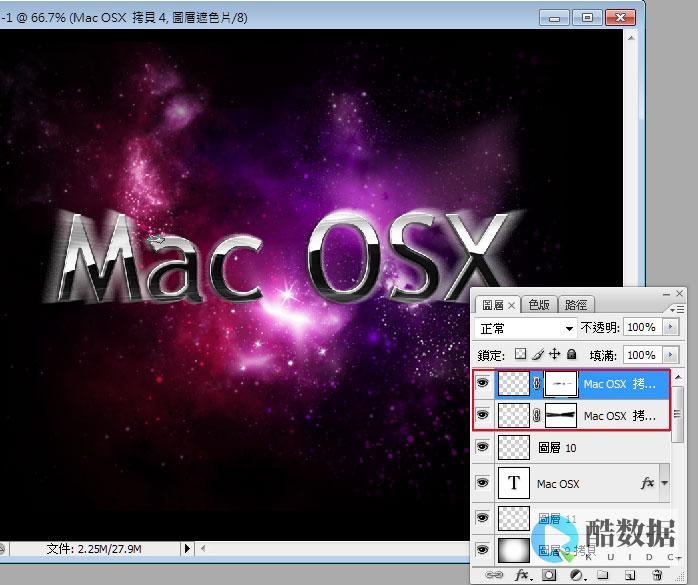
Task: Click the trash icon to delete layer
Action: (x=657, y=575)
